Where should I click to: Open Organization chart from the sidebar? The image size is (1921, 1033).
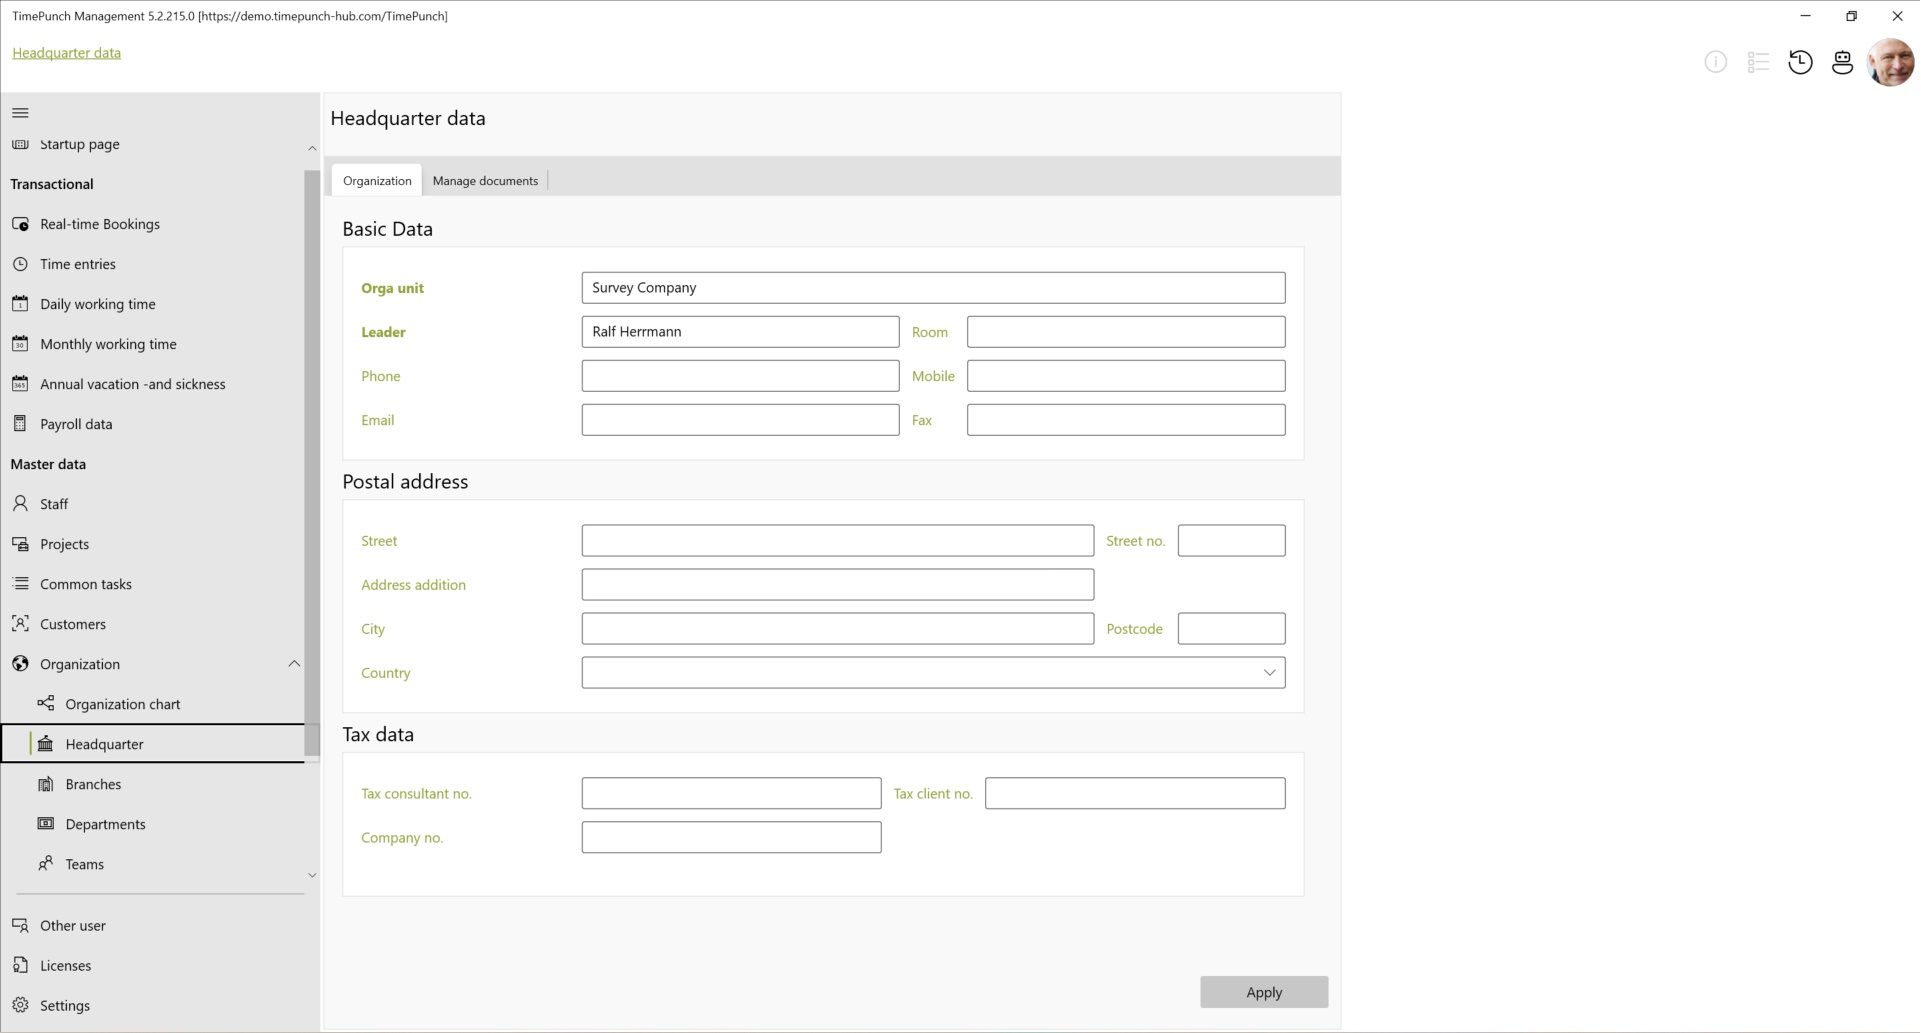coord(153,704)
